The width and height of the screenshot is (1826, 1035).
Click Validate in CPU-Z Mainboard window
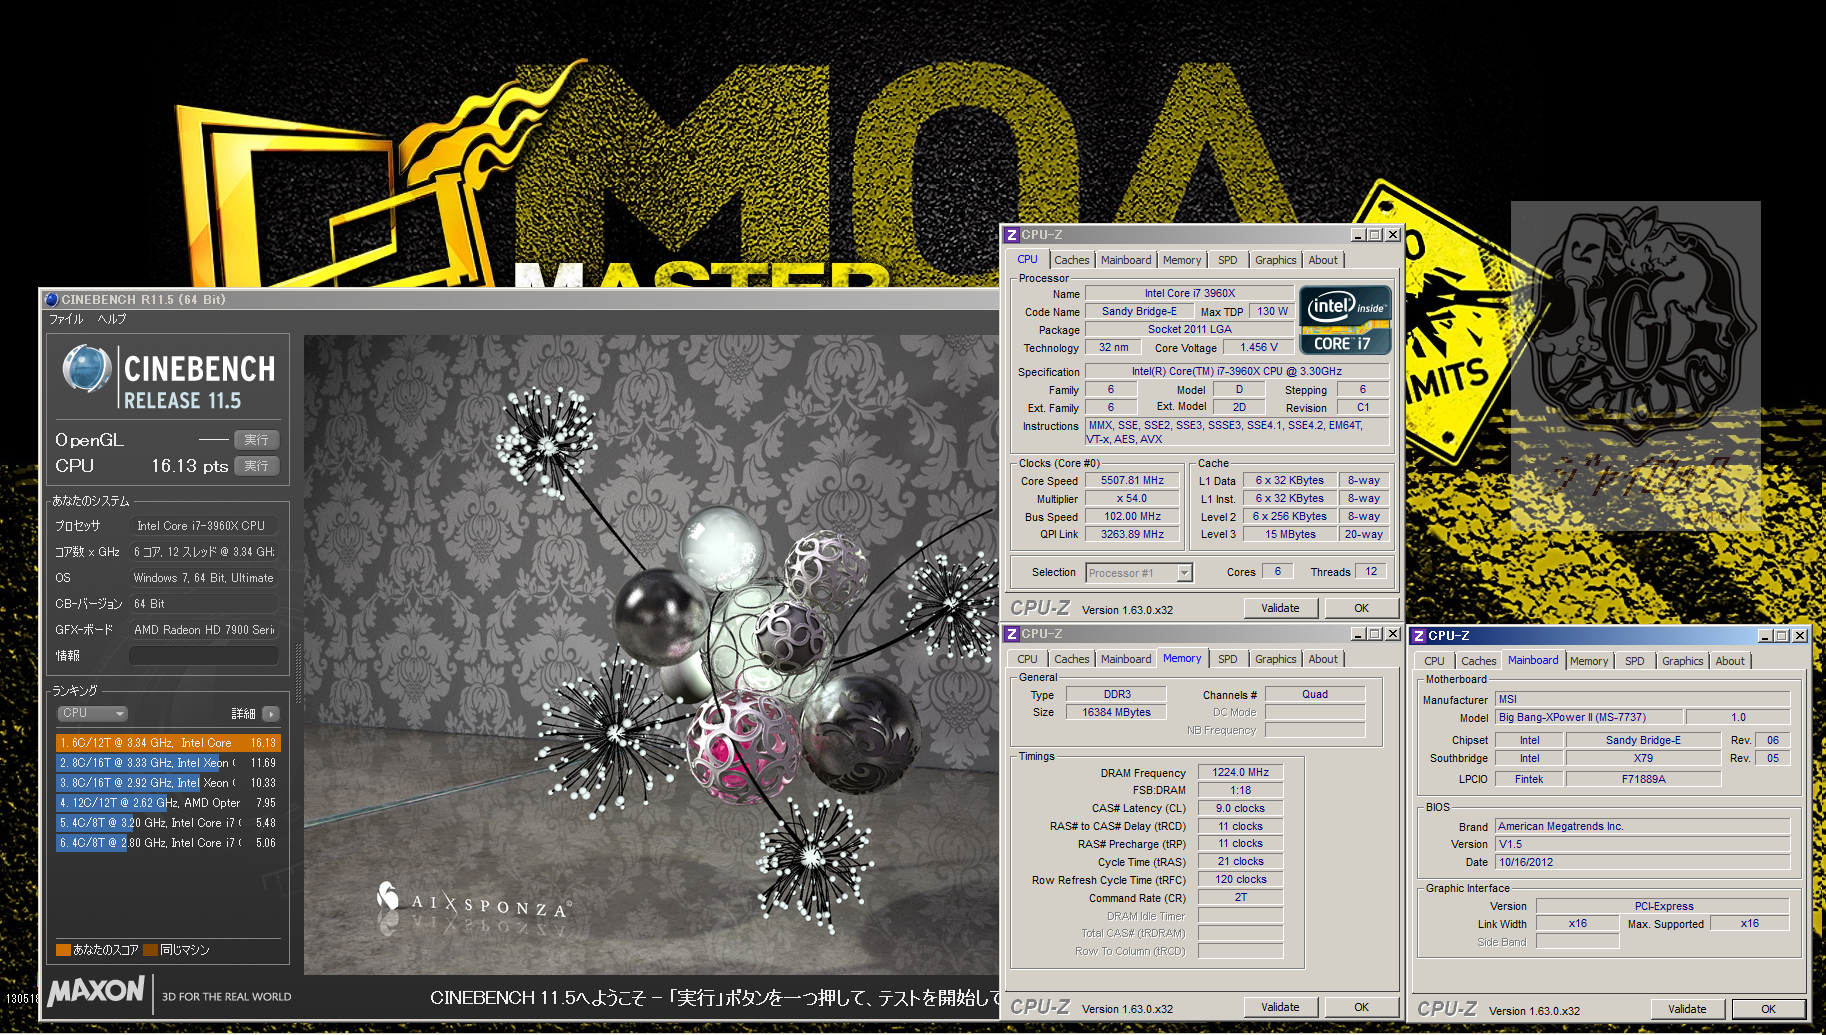point(1687,1009)
